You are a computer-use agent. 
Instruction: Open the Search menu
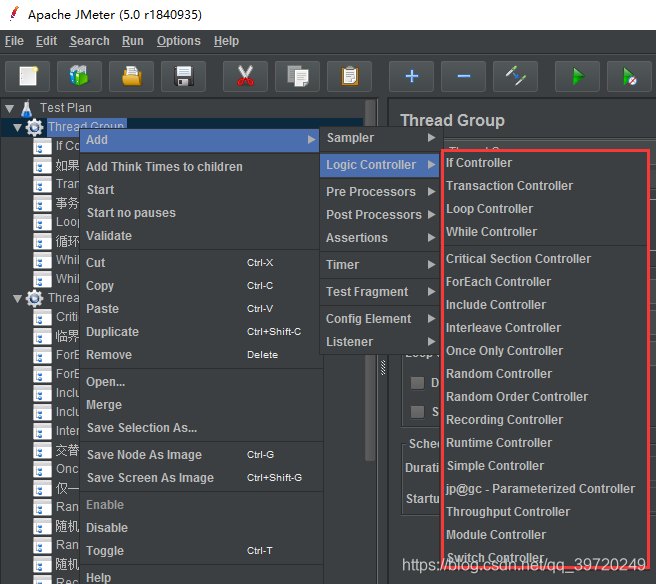pyautogui.click(x=90, y=41)
